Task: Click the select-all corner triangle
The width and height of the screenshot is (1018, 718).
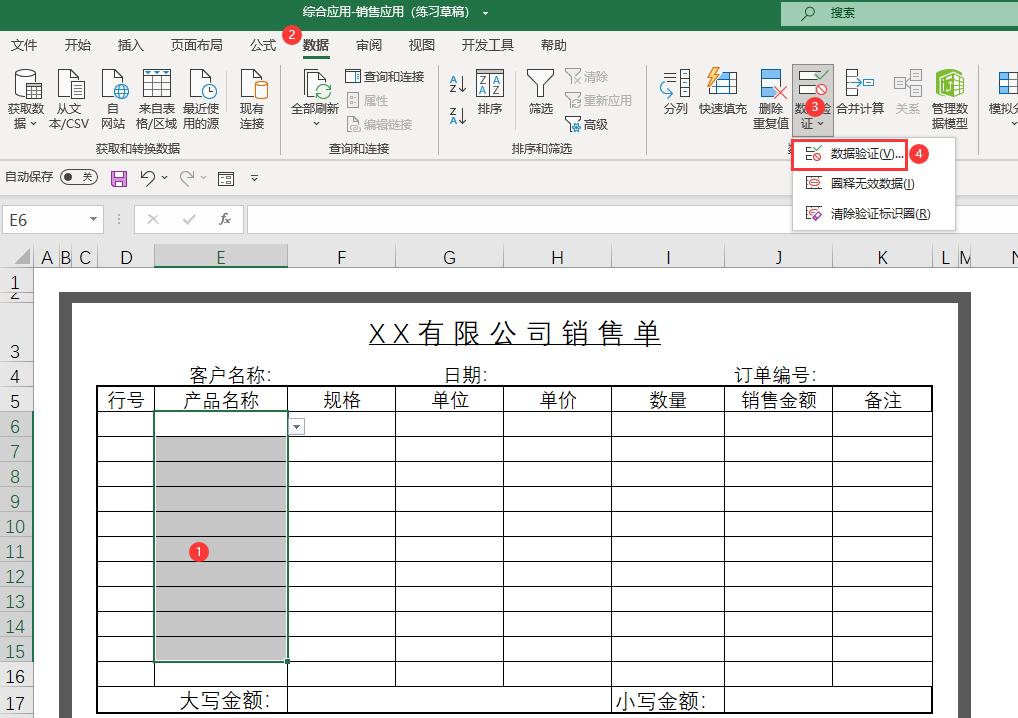Action: tap(23, 257)
